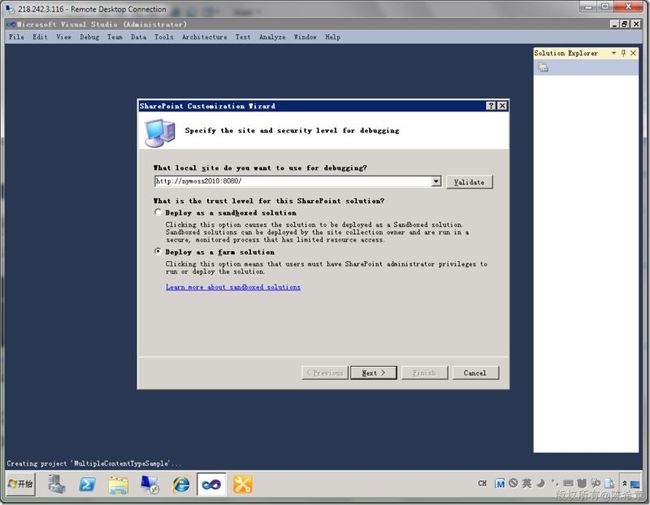
Task: Click the wizard computer header image
Action: 160,132
